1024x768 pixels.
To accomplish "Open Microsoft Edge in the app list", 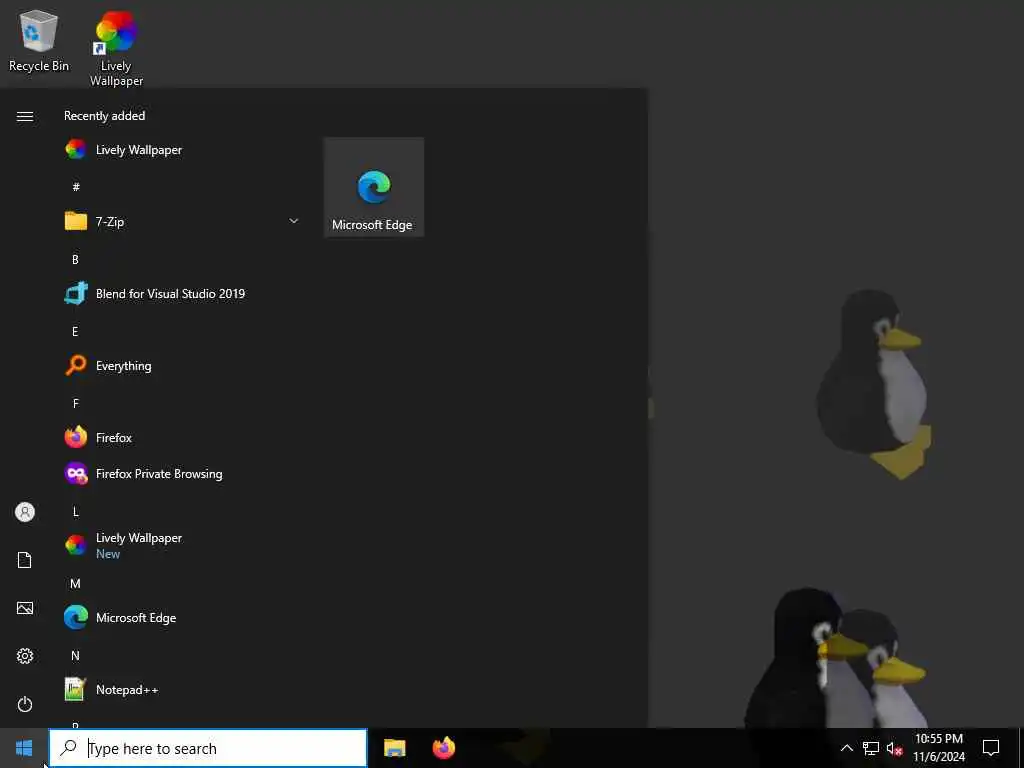I will 183,617.
